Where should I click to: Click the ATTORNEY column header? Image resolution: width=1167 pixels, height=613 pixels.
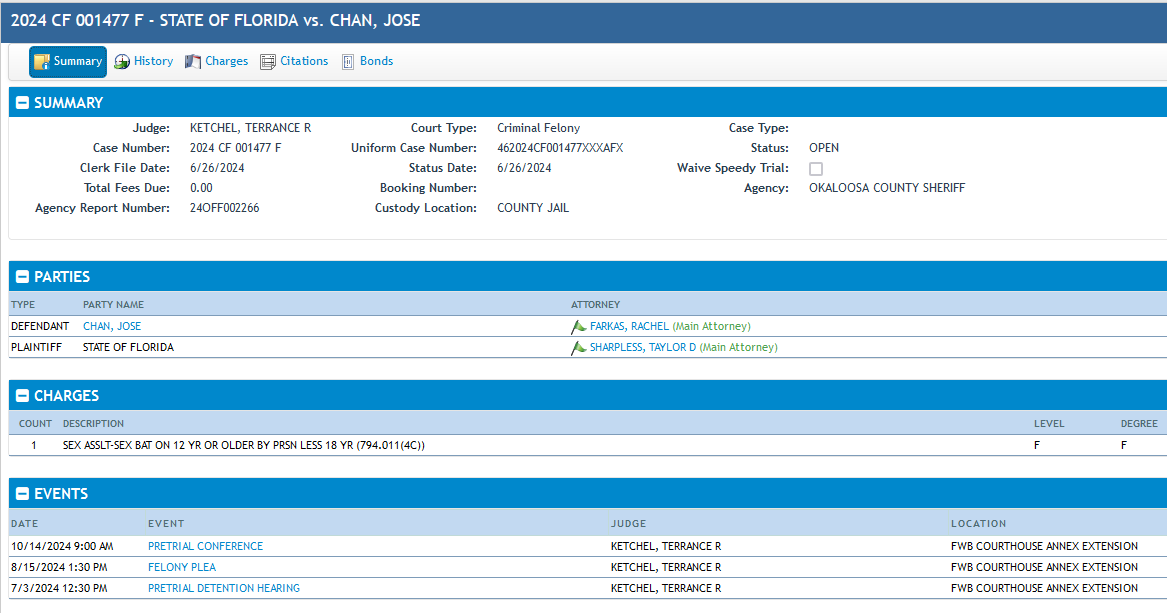point(595,304)
